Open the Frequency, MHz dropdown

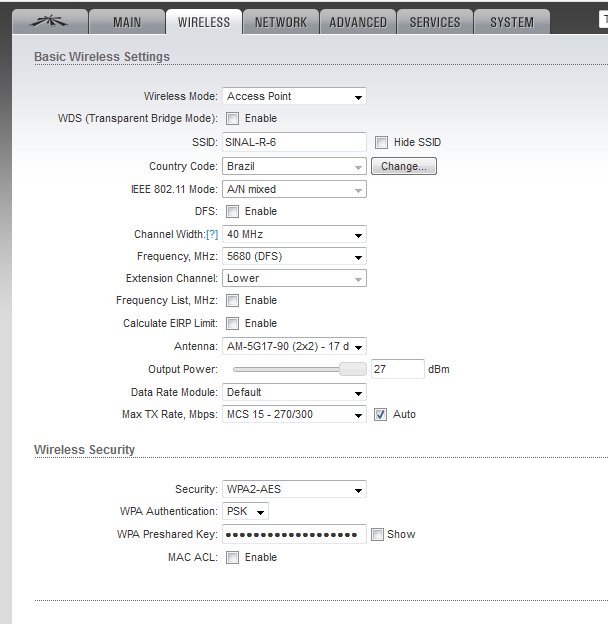coord(294,256)
